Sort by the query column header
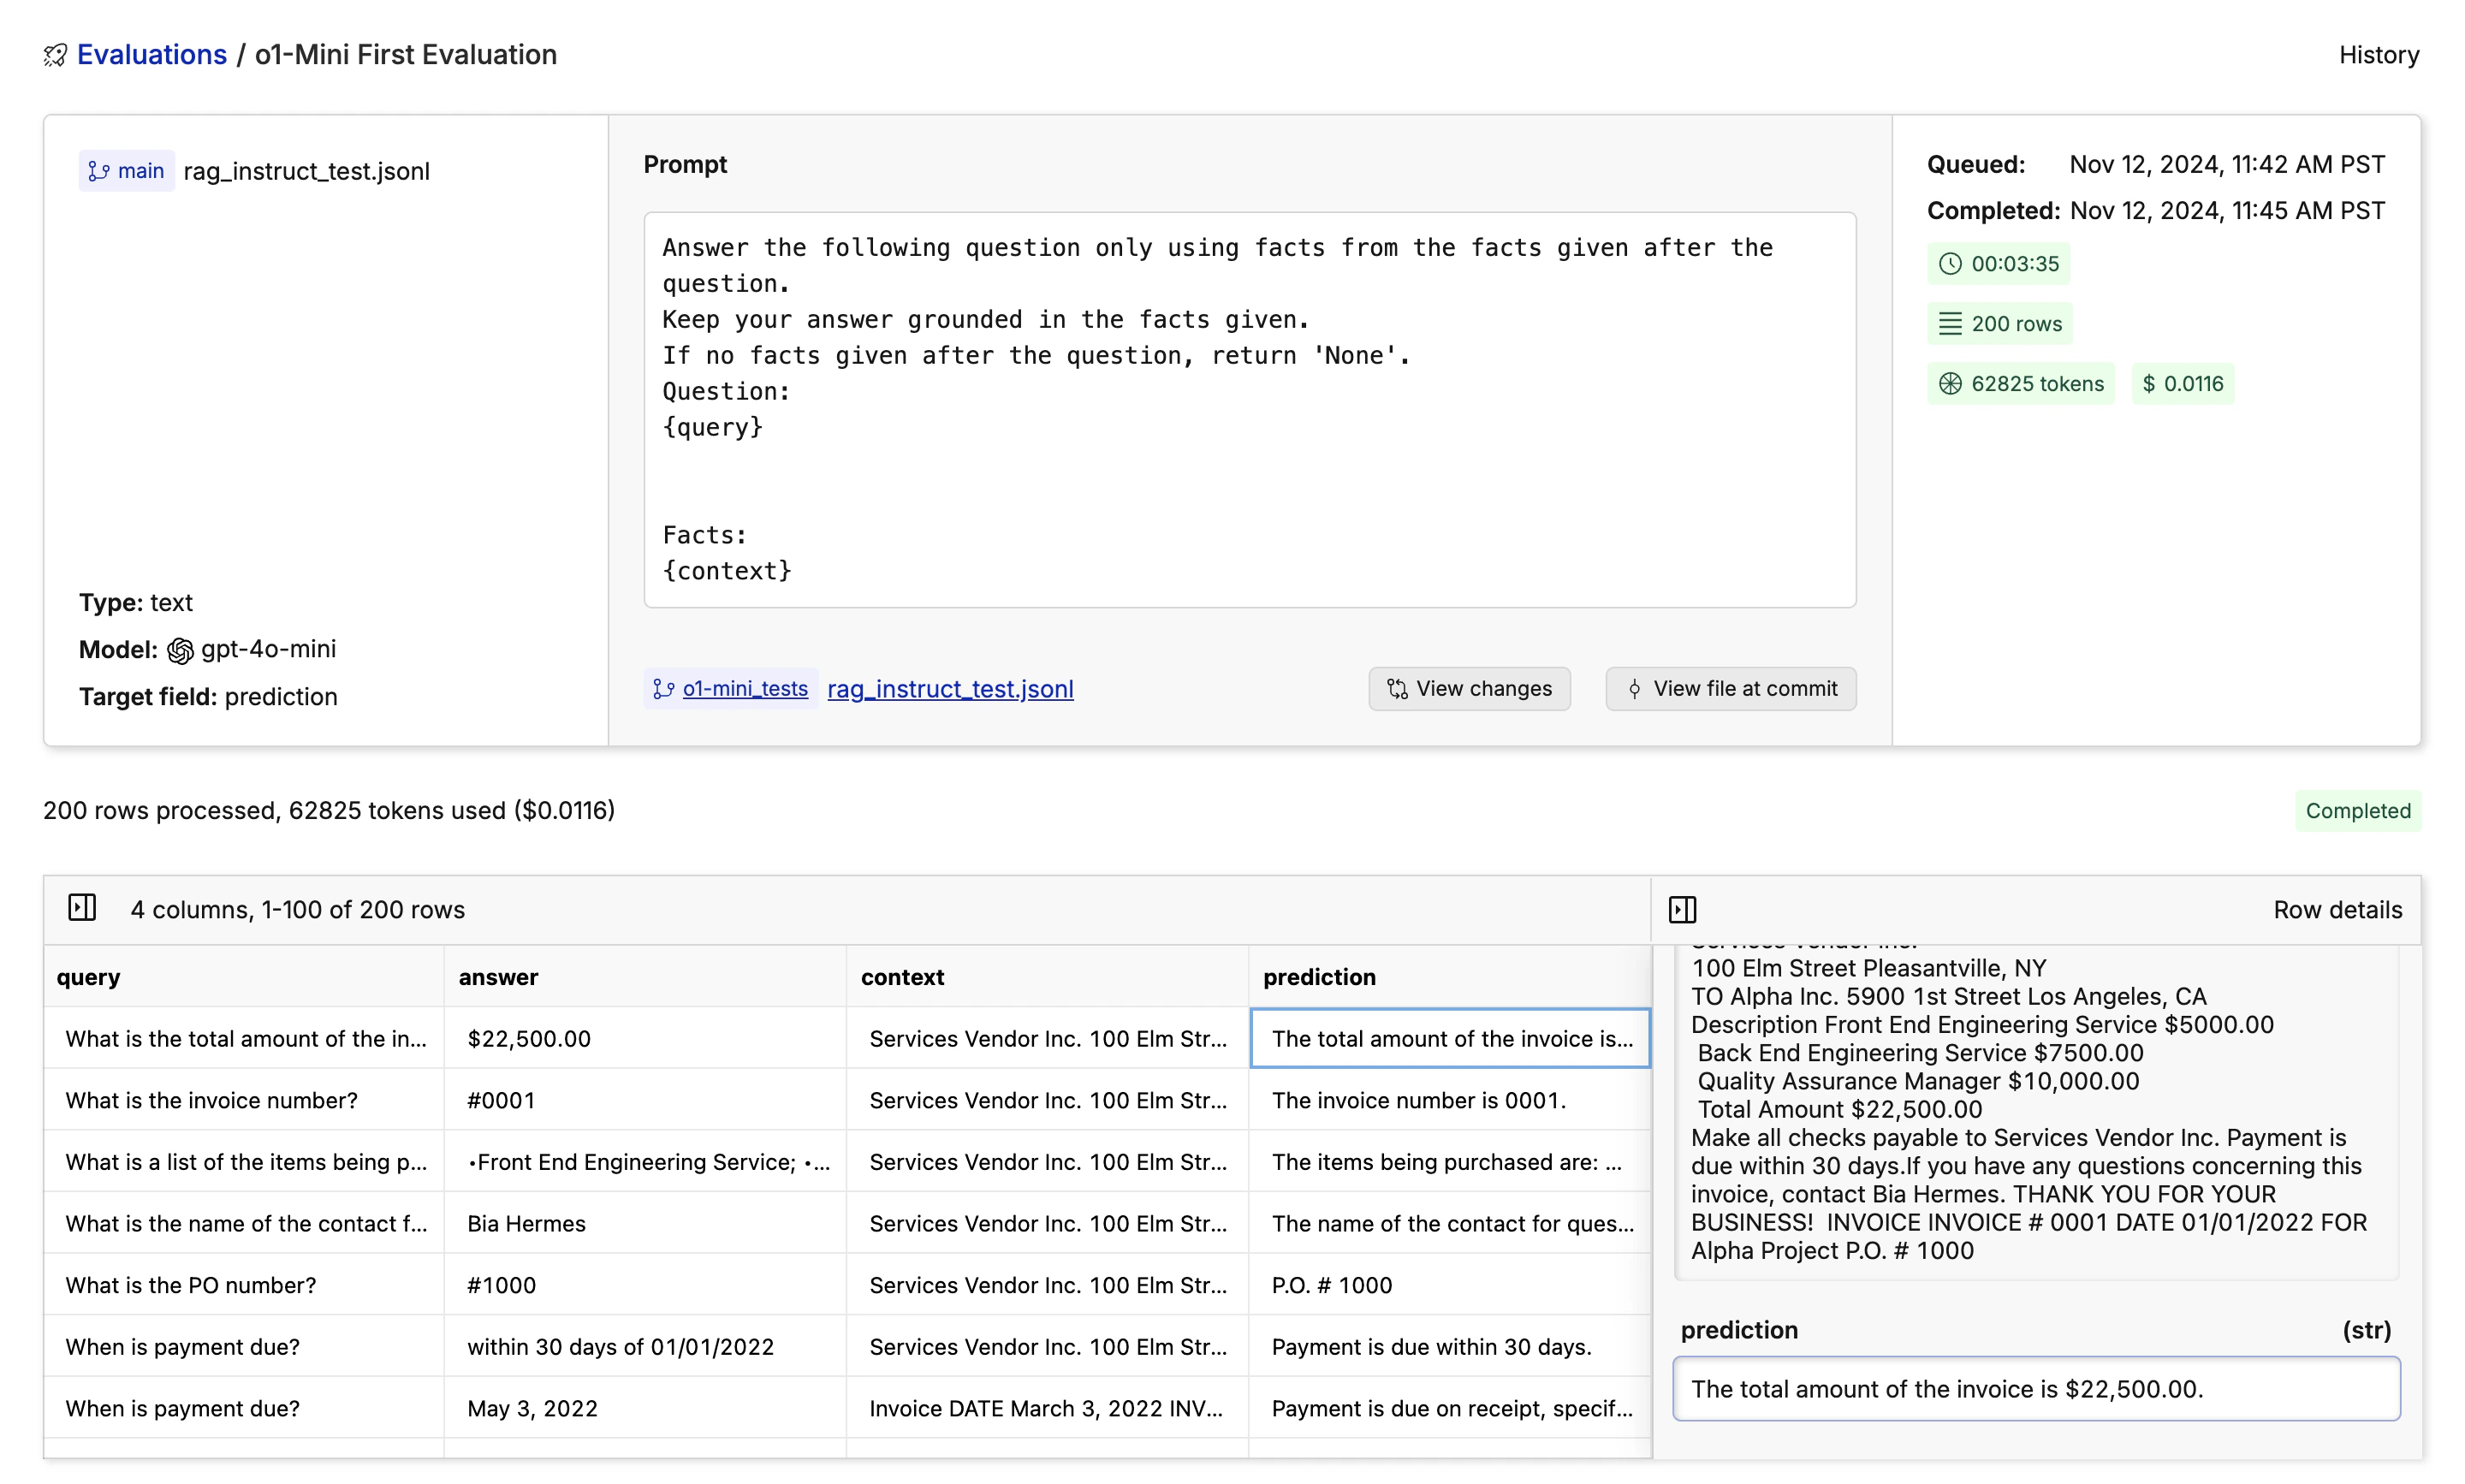This screenshot has height=1484, width=2465. pos(88,977)
